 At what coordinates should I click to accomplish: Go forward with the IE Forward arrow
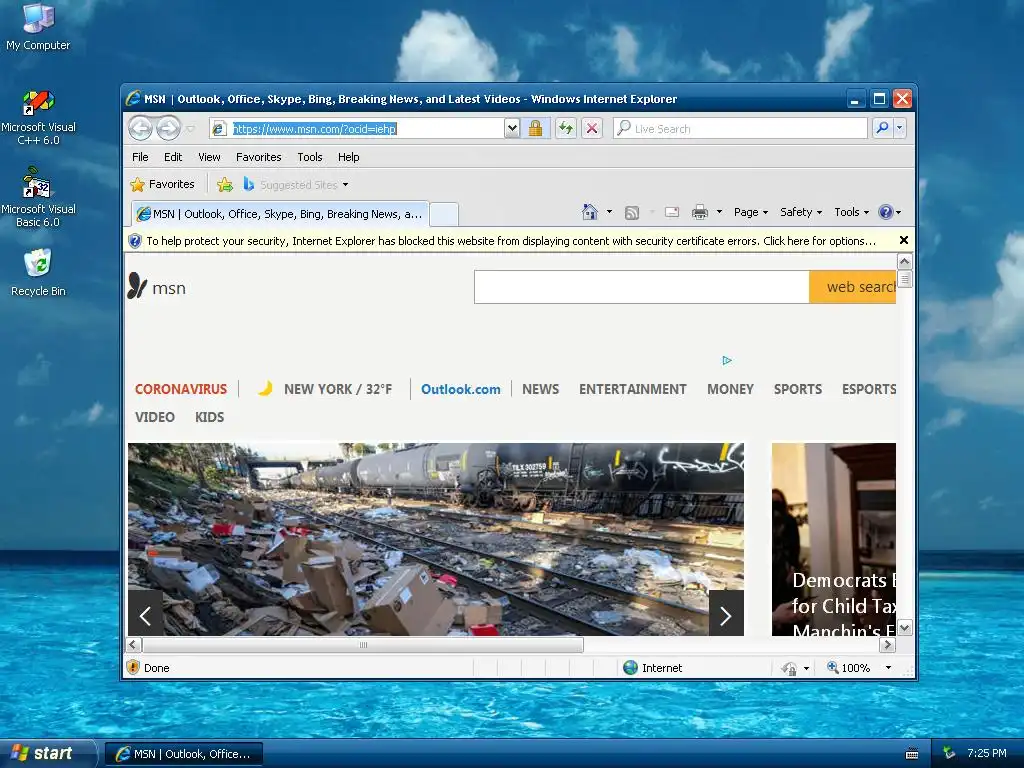tap(168, 128)
